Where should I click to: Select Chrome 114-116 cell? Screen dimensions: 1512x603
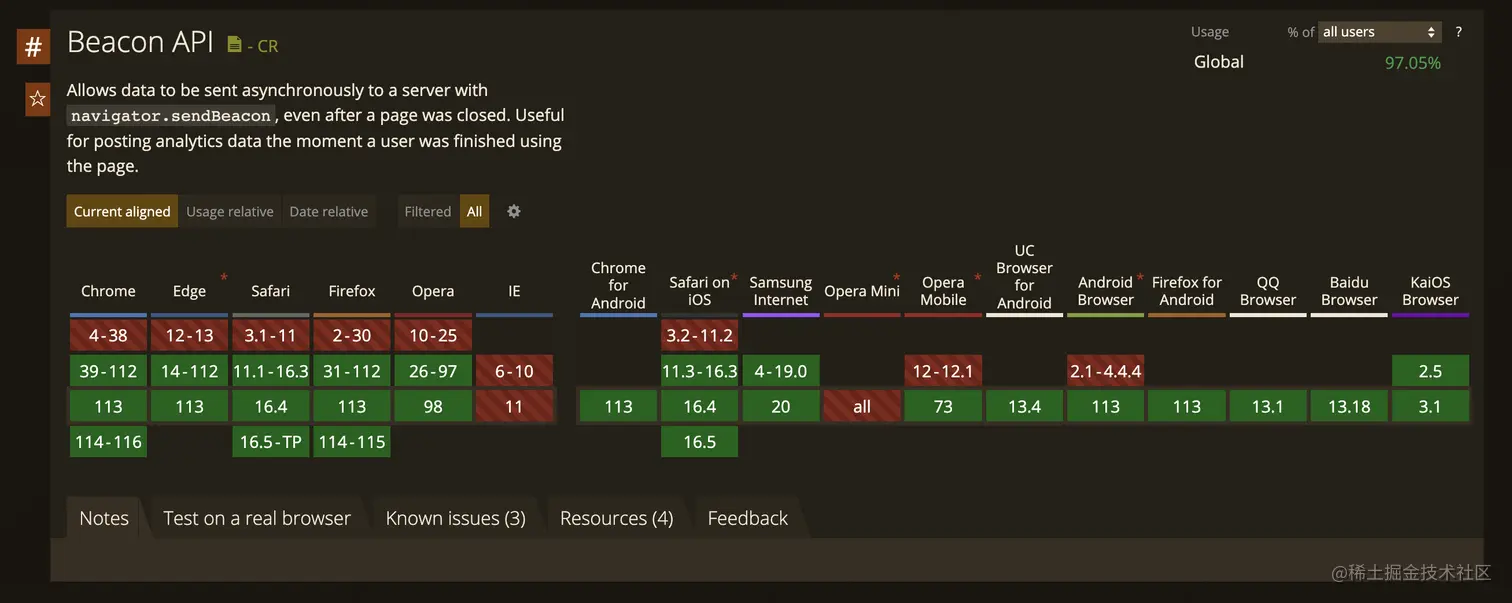108,441
